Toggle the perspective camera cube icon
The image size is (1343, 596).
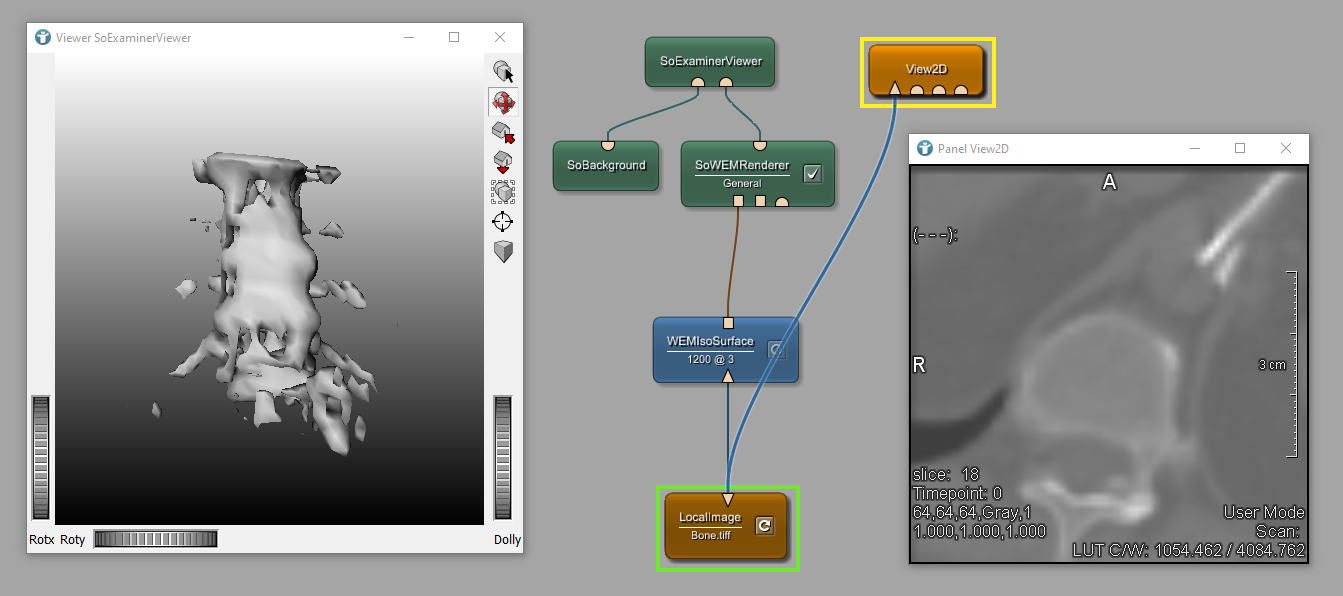pos(503,251)
